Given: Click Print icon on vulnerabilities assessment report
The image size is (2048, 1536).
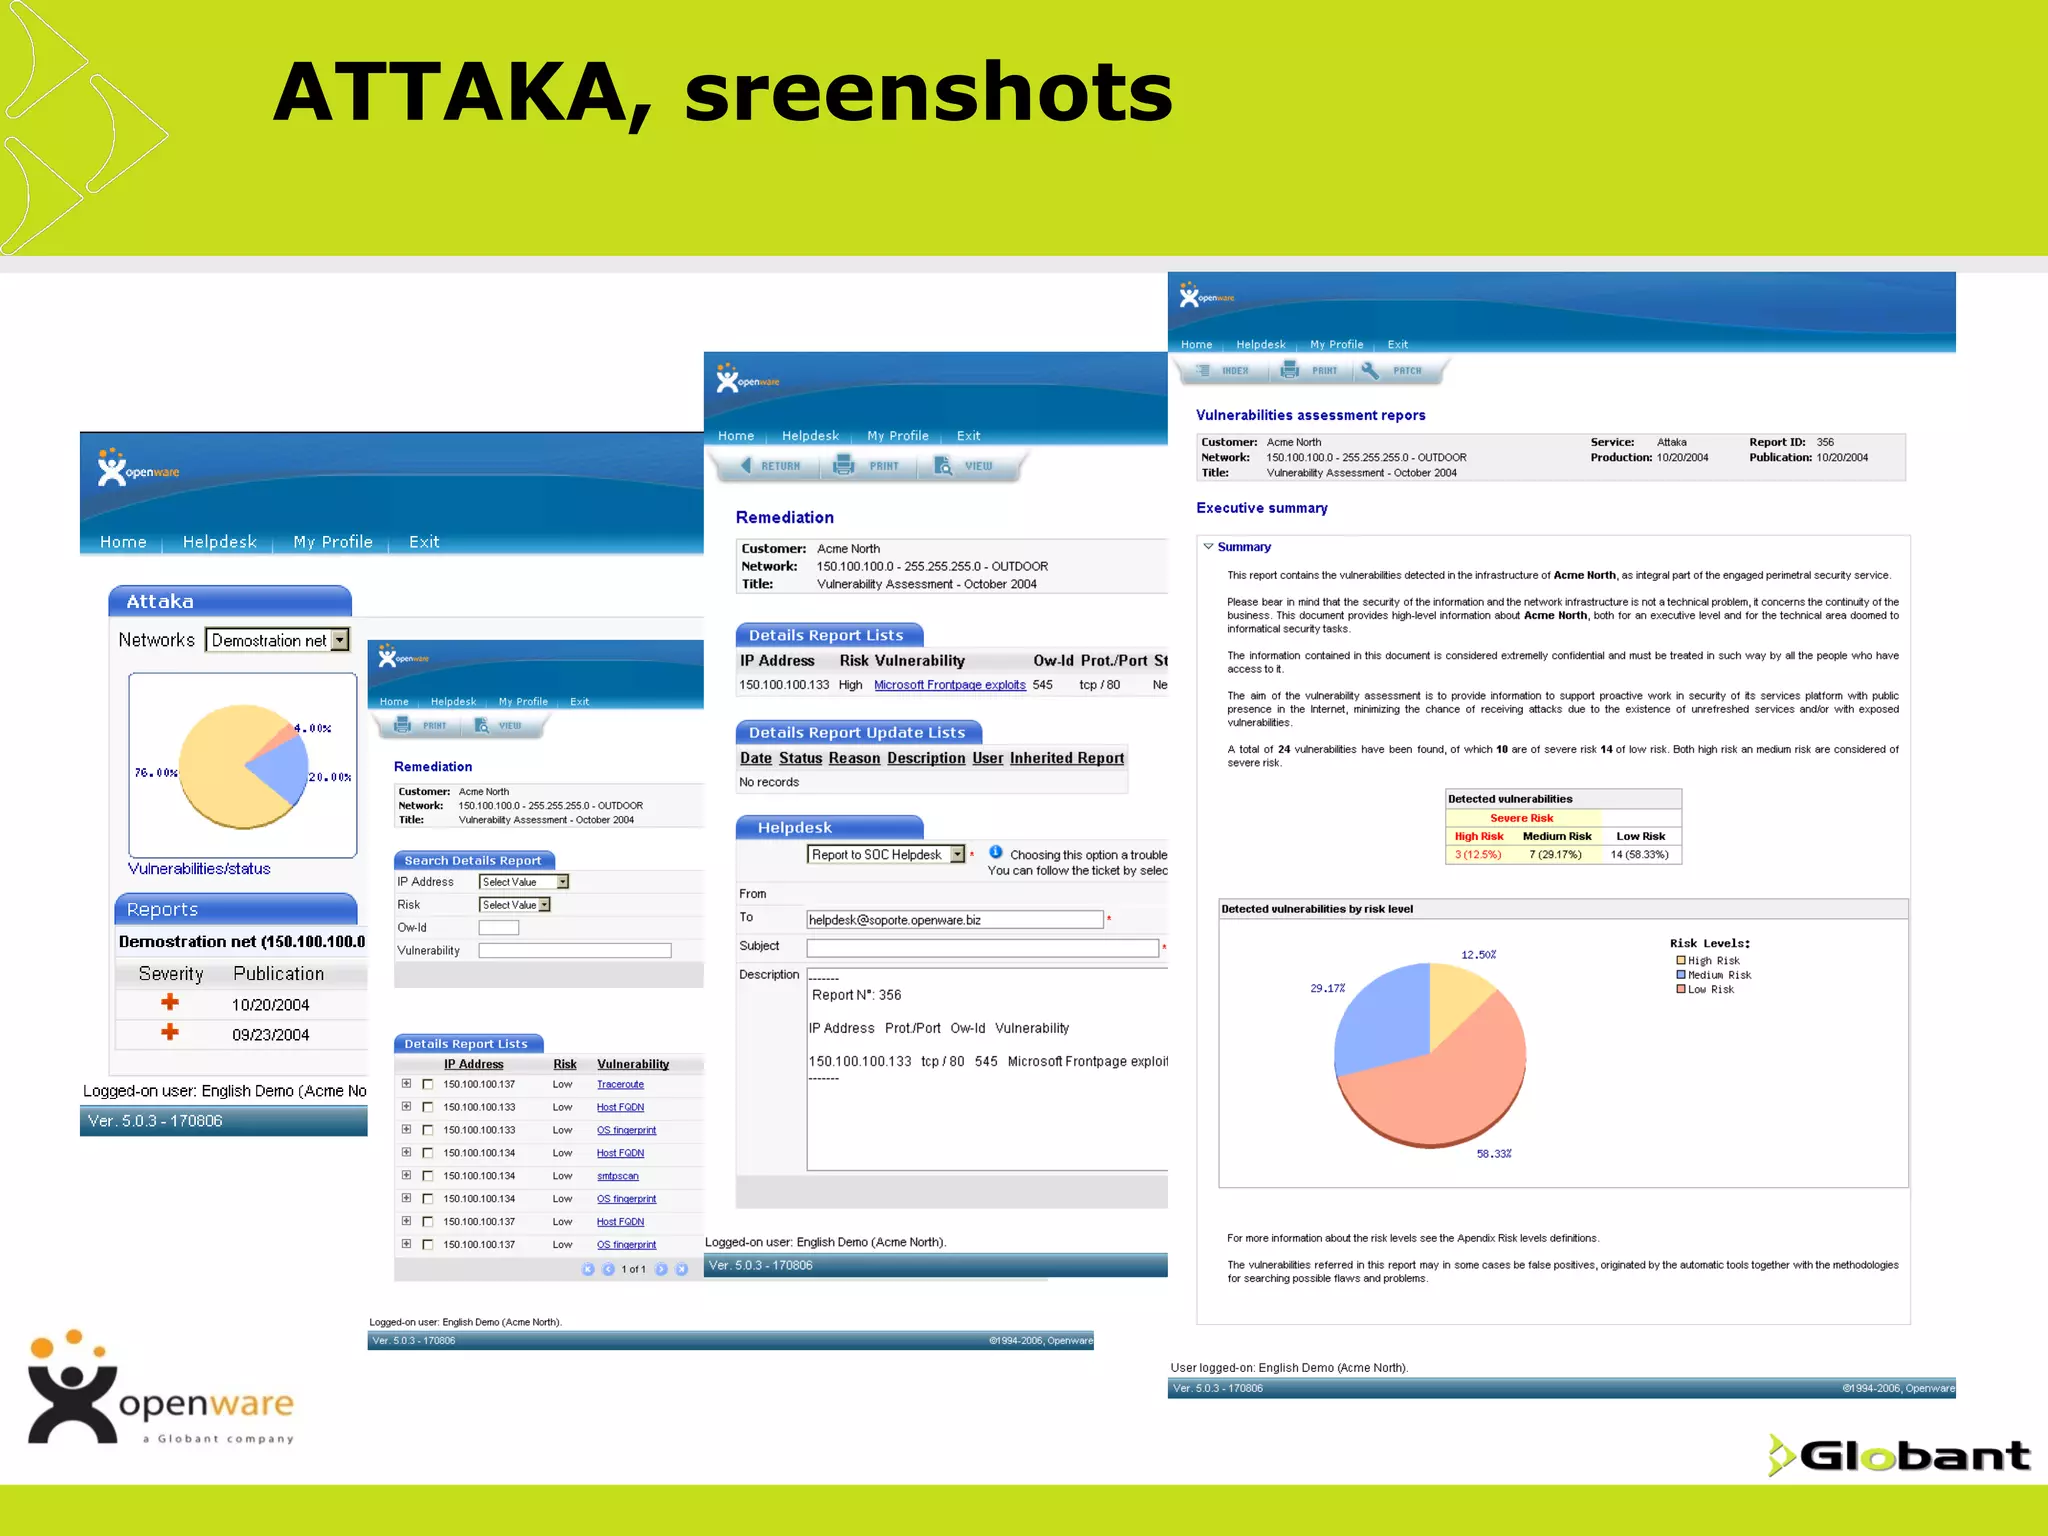Looking at the screenshot, I should (1290, 370).
